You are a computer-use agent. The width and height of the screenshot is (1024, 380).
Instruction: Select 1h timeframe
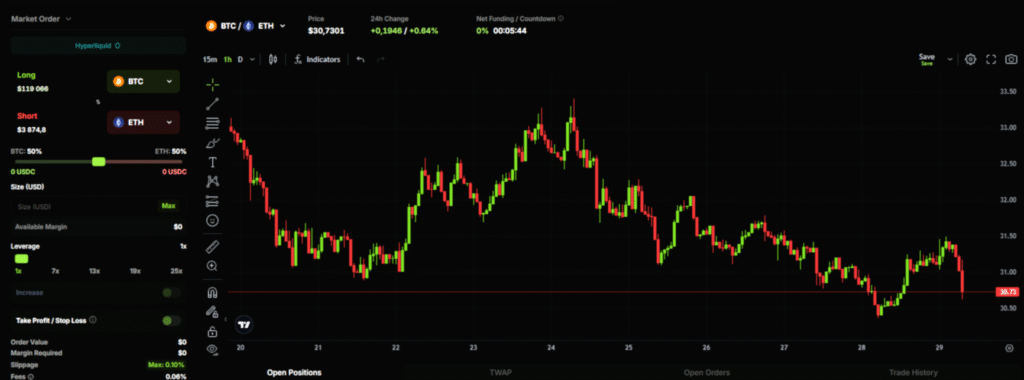pyautogui.click(x=227, y=59)
